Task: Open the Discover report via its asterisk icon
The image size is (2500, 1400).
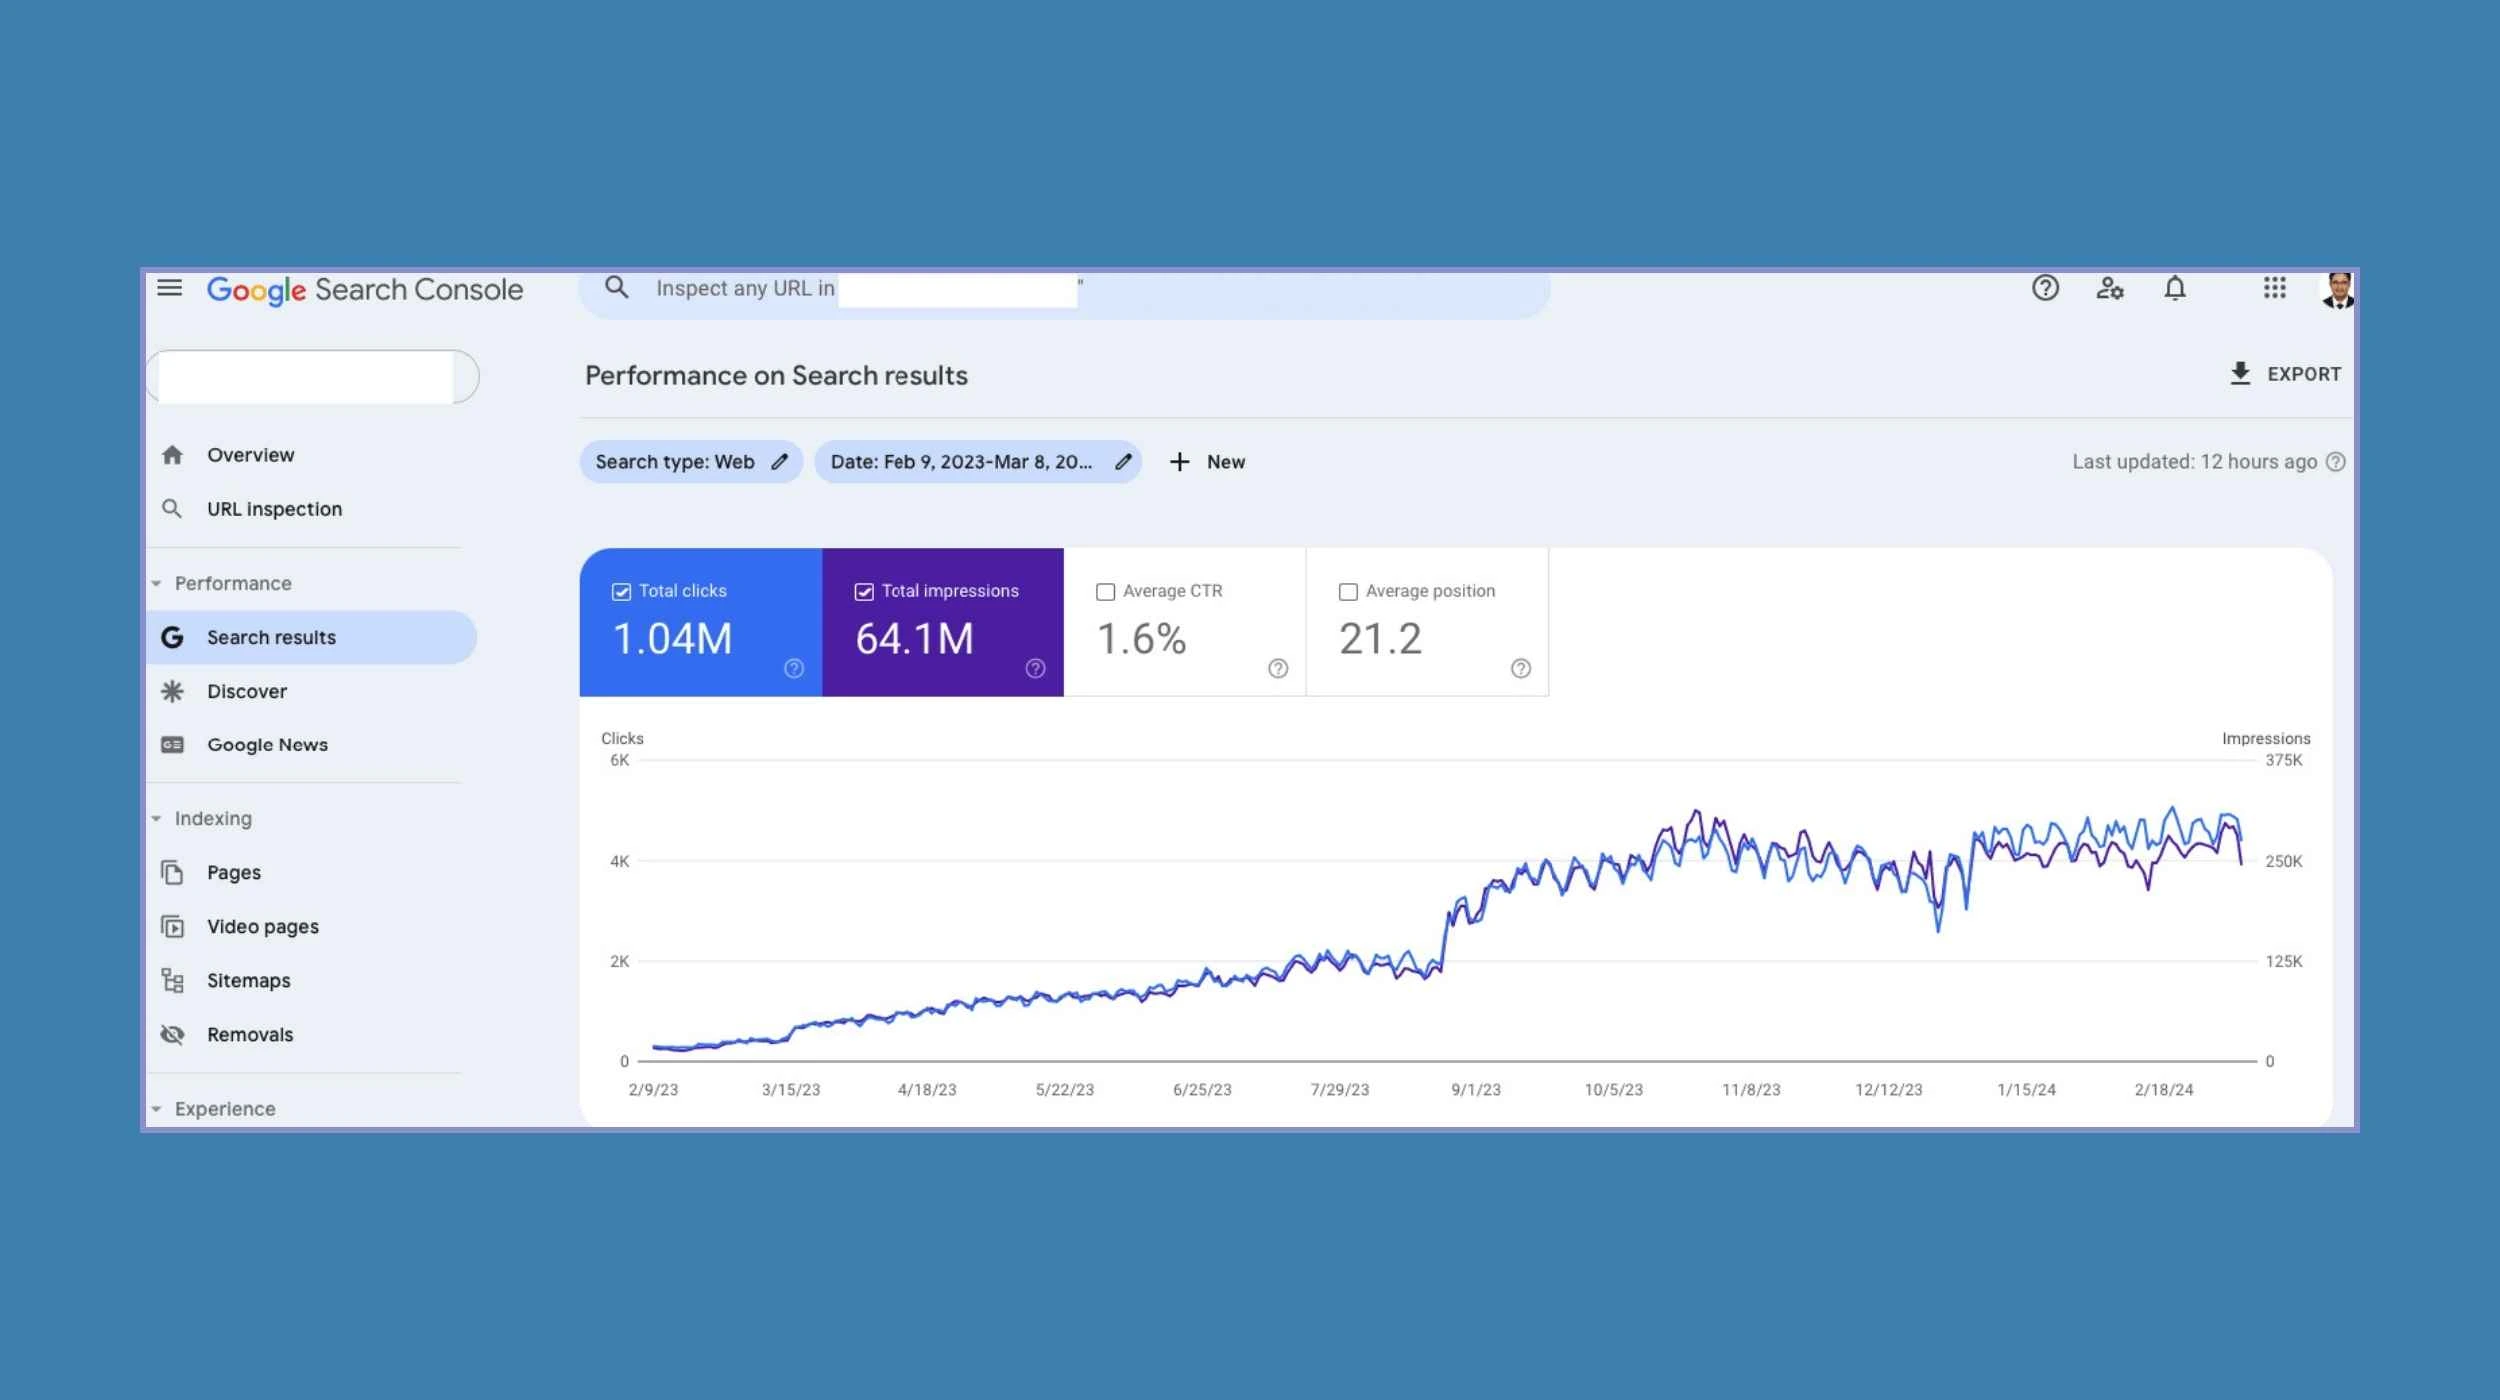Action: [172, 690]
